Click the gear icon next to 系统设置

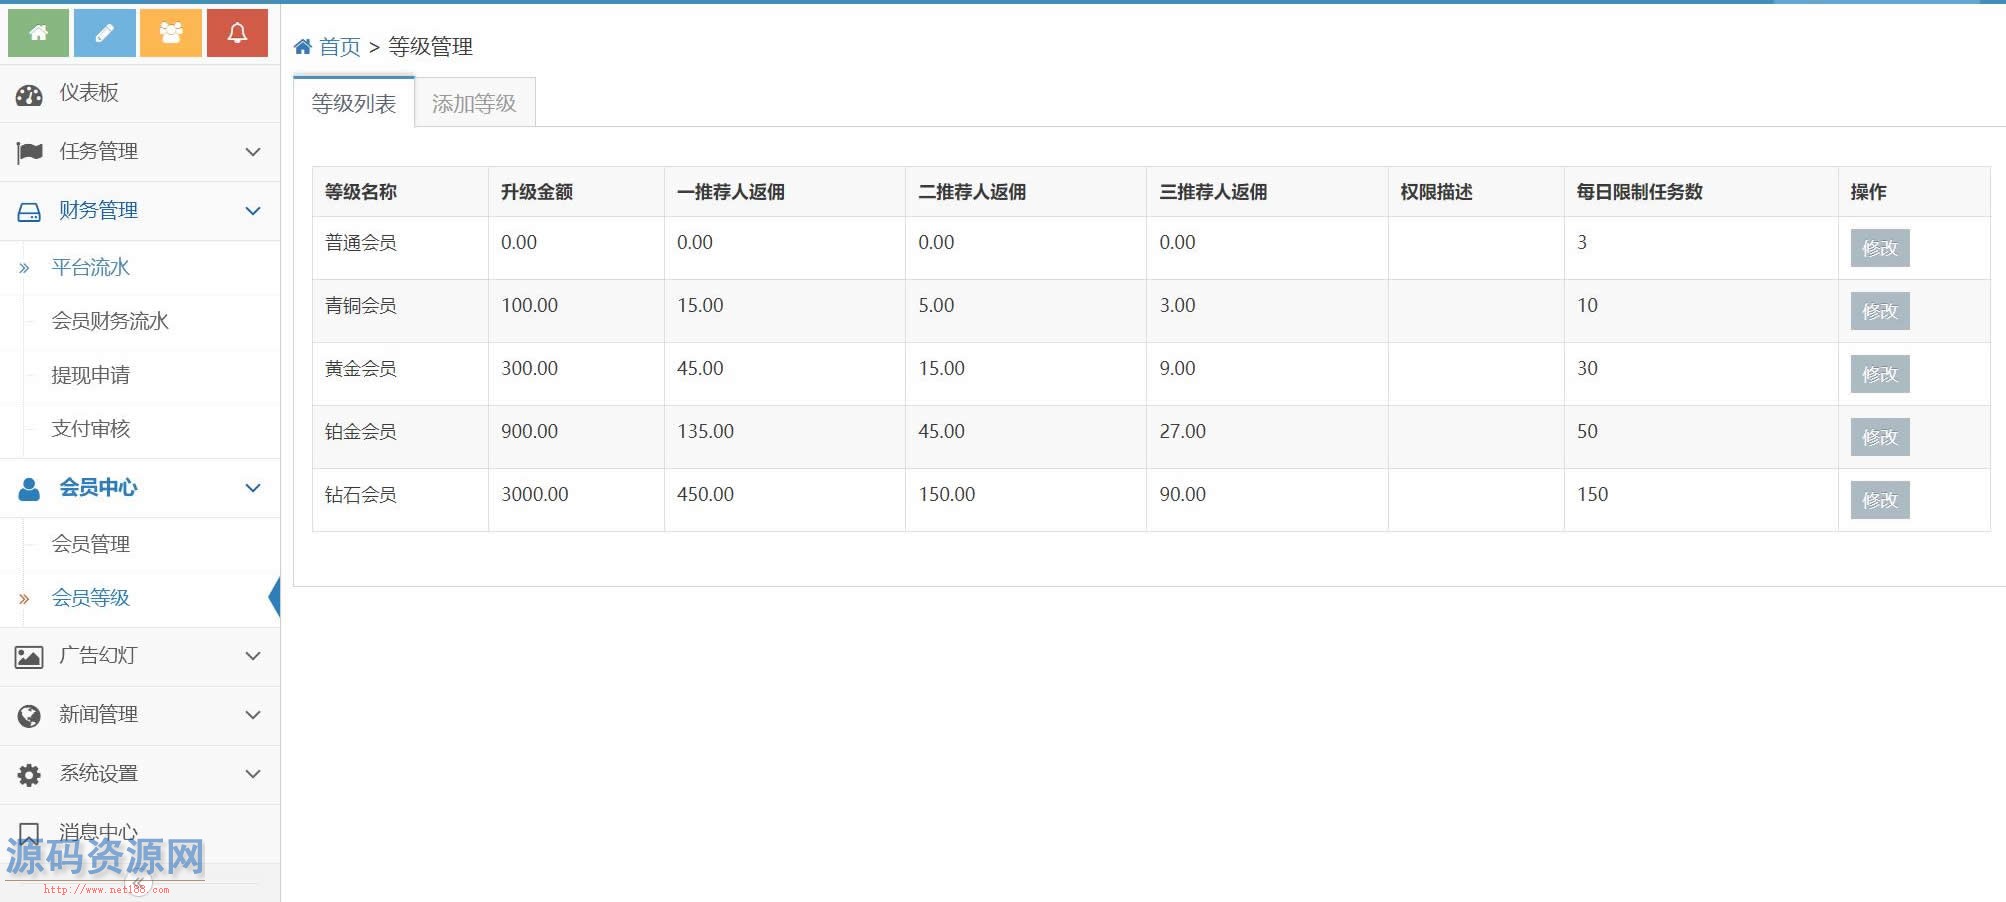click(29, 775)
